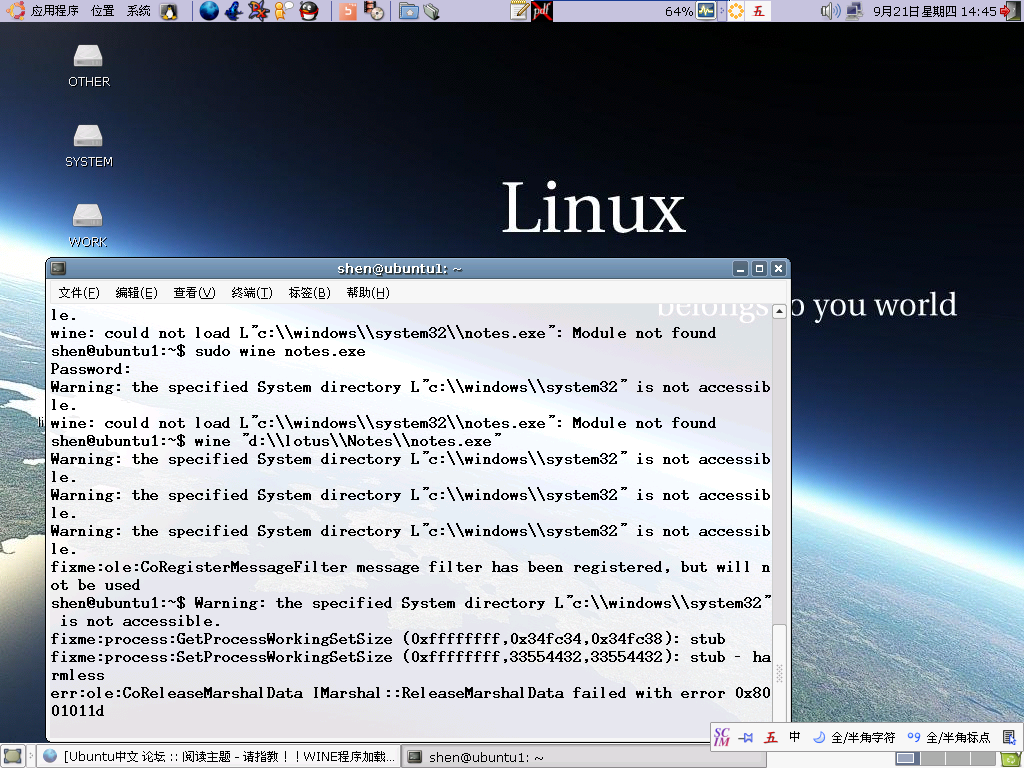Click the CoReleaseMarshalData error line
The width and height of the screenshot is (1024, 768).
(x=411, y=693)
